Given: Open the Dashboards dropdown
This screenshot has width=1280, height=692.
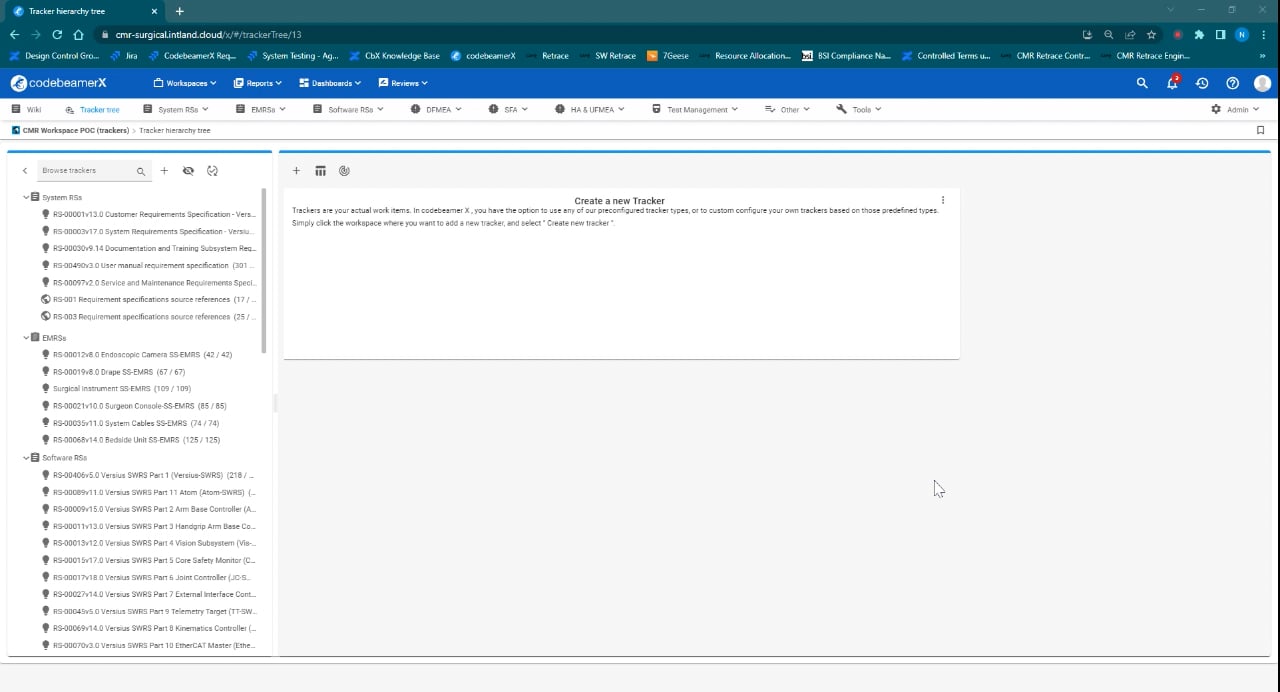Looking at the screenshot, I should coord(329,83).
